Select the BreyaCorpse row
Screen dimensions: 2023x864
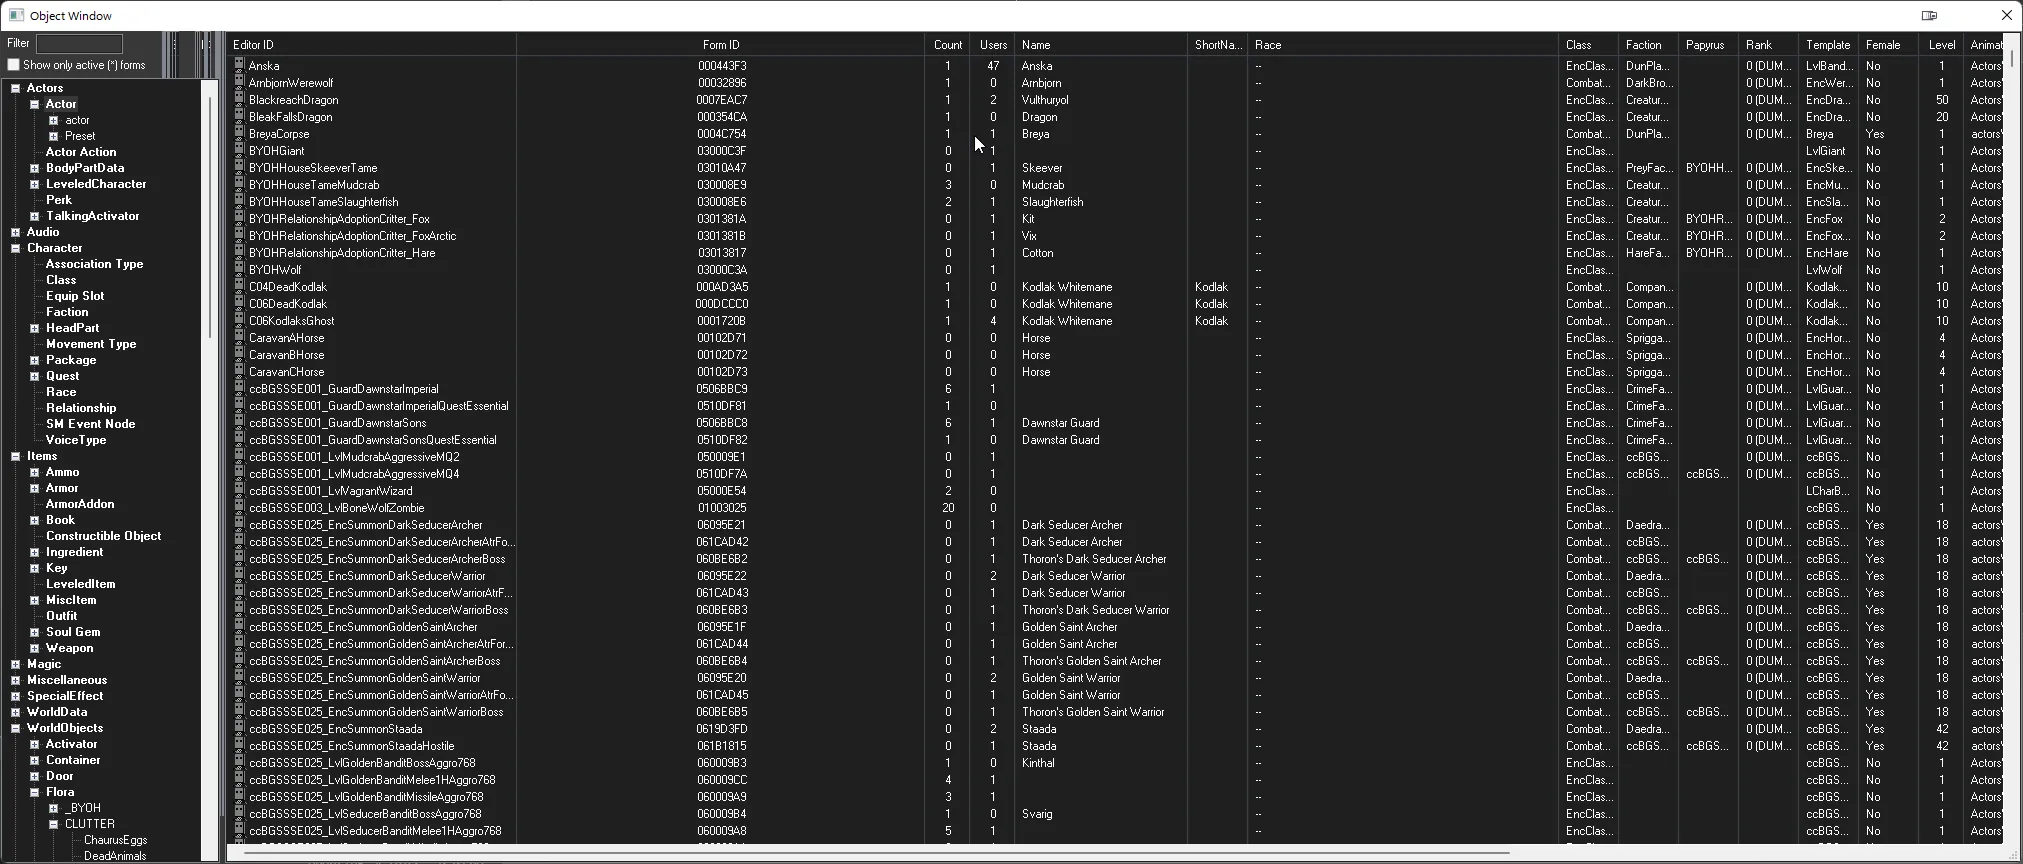pyautogui.click(x=1115, y=134)
